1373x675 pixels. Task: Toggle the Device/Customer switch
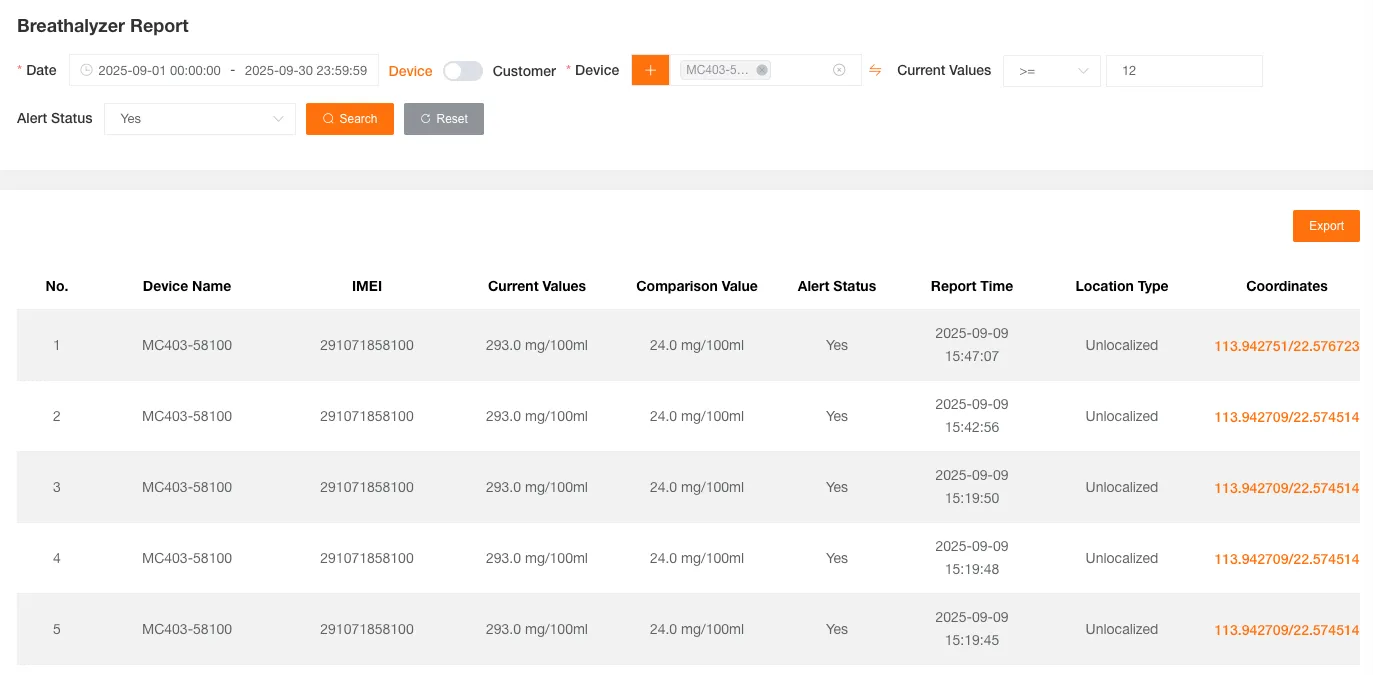[463, 71]
